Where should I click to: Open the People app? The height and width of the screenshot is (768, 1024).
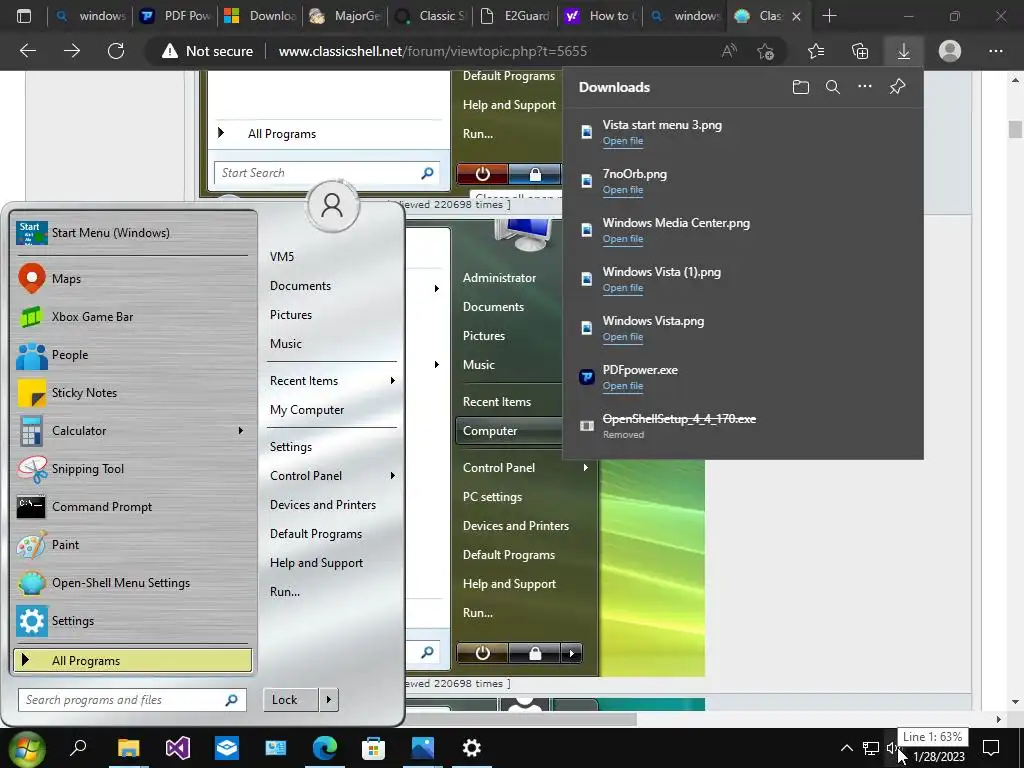click(131, 355)
